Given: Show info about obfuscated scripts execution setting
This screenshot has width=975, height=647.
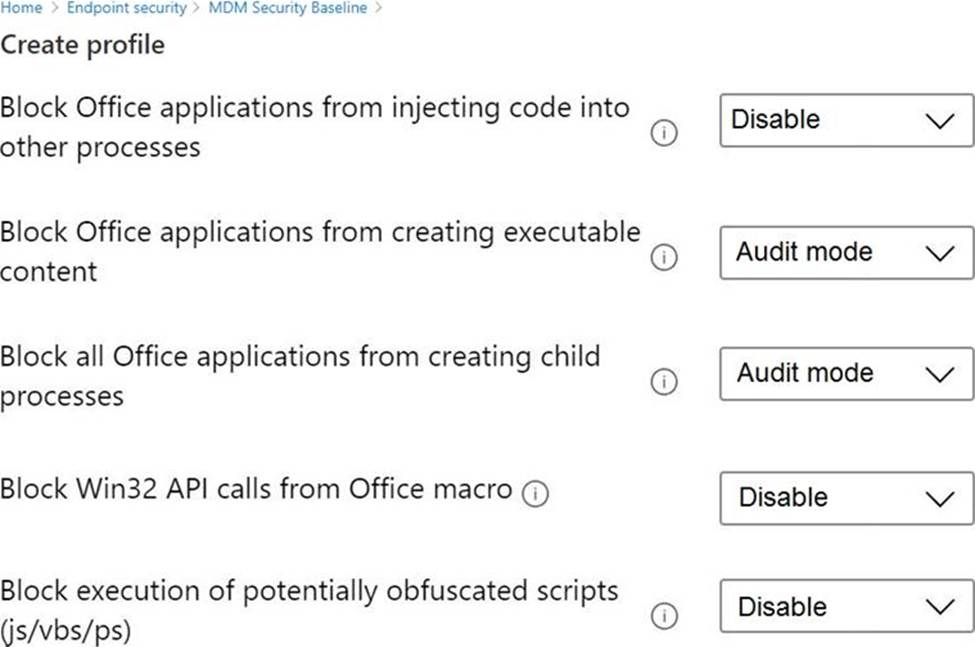Looking at the screenshot, I should 664,616.
